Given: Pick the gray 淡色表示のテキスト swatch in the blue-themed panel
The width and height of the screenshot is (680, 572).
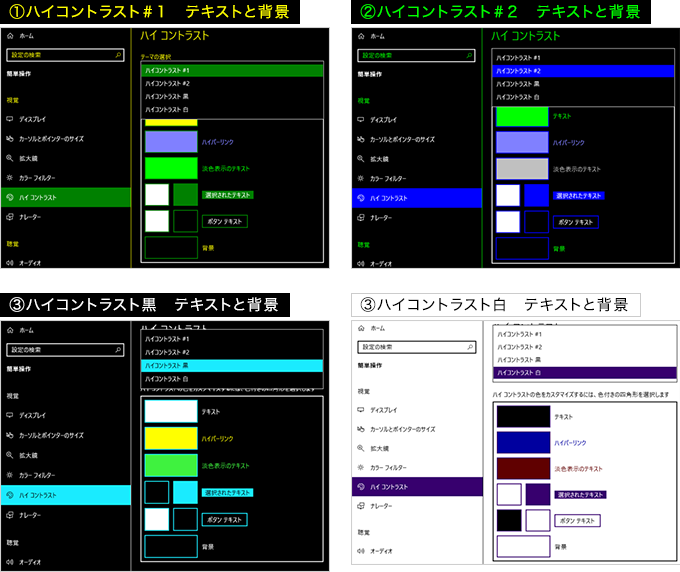Looking at the screenshot, I should tap(523, 169).
